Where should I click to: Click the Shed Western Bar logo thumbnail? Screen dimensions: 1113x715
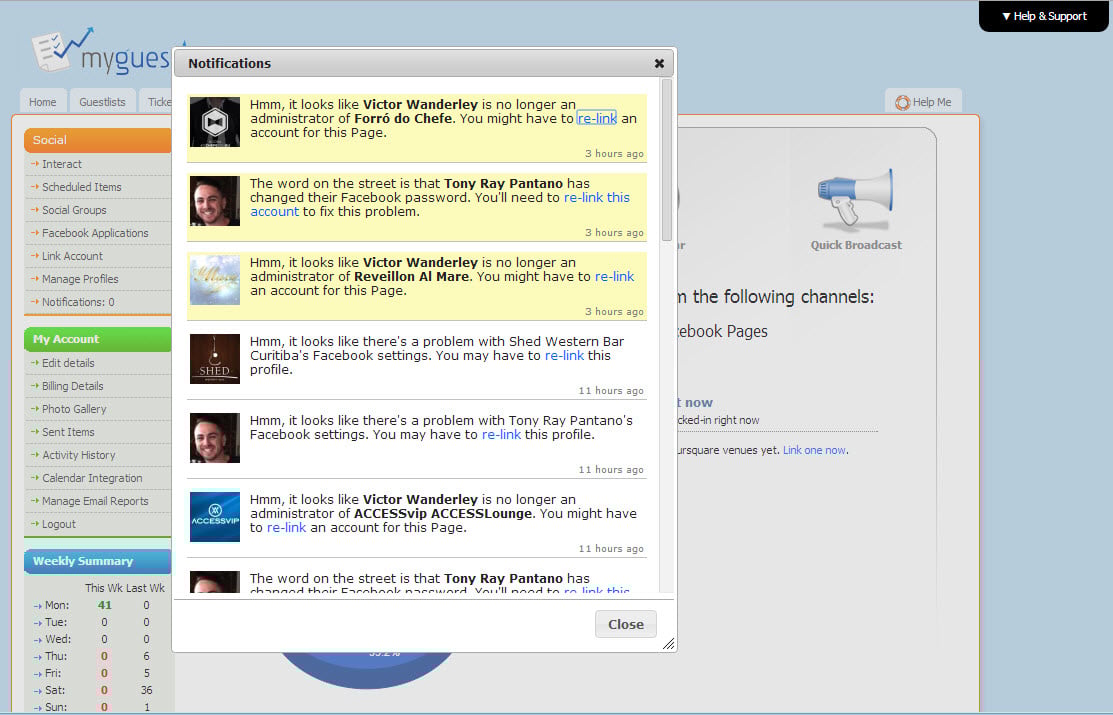[215, 359]
